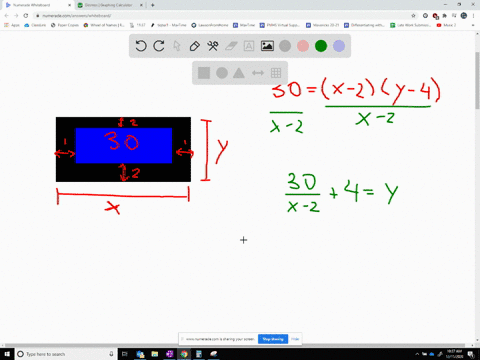Open the tools wrench-and-hammer icon
This screenshot has height=360, width=480.
[213, 46]
